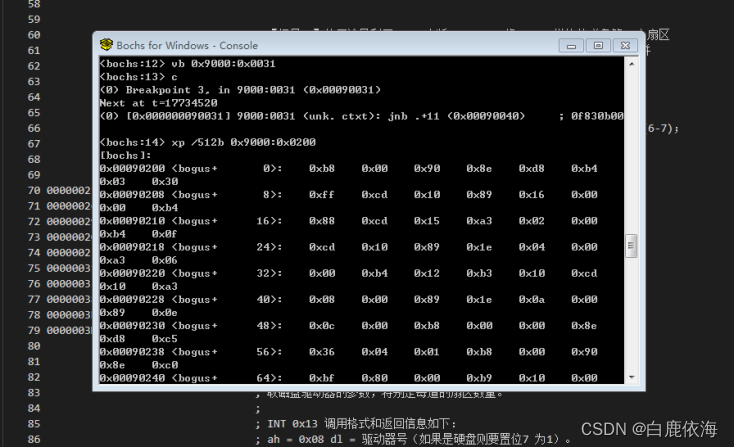The height and width of the screenshot is (448, 734).
Task: Click the address 0x00090228 in console
Action: [132, 300]
